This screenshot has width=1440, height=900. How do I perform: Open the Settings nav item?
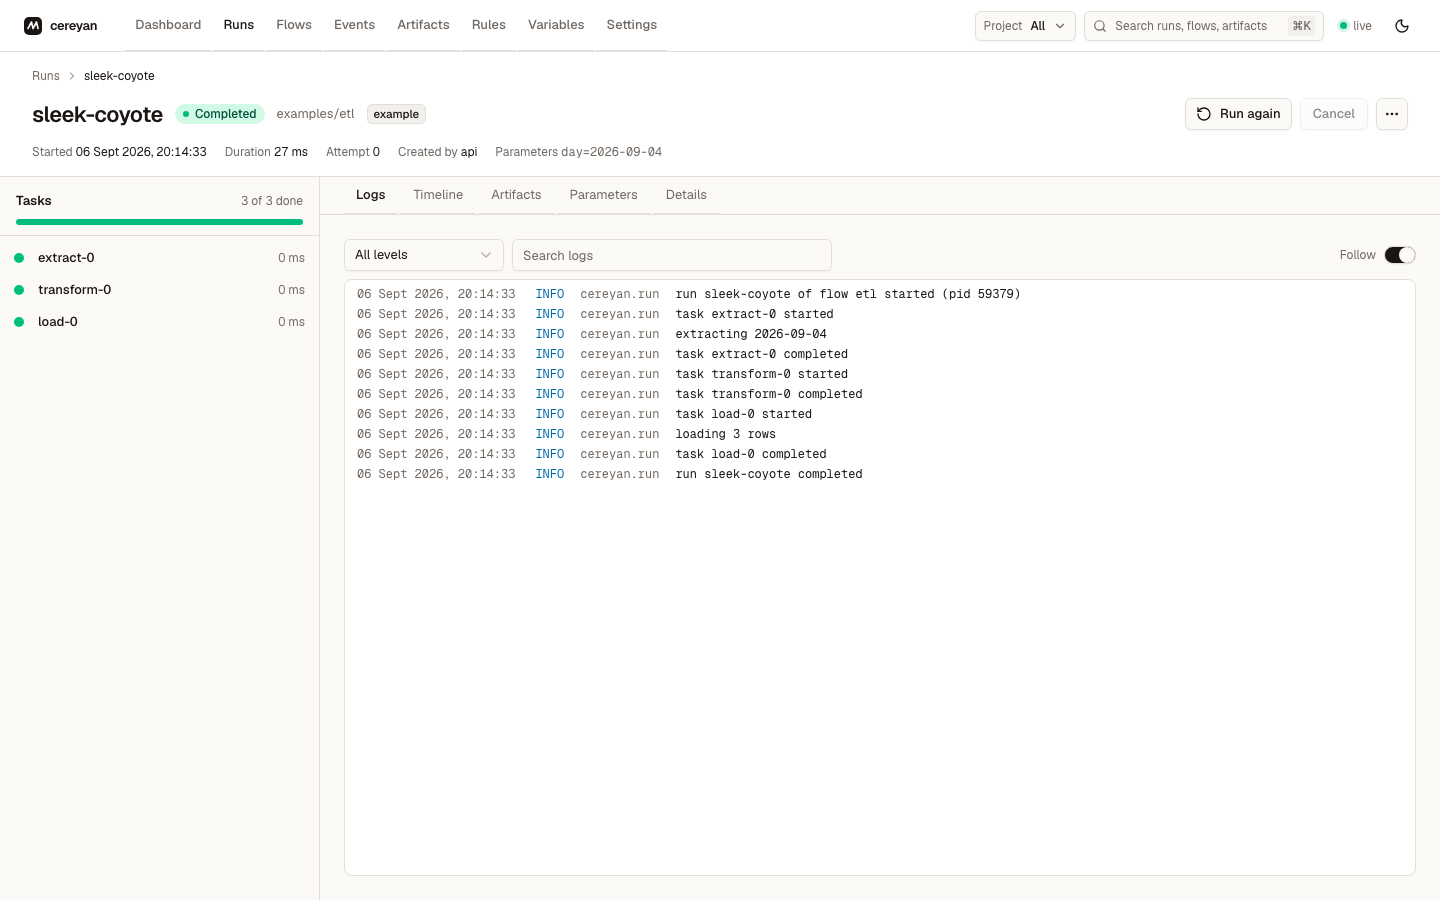(x=632, y=25)
